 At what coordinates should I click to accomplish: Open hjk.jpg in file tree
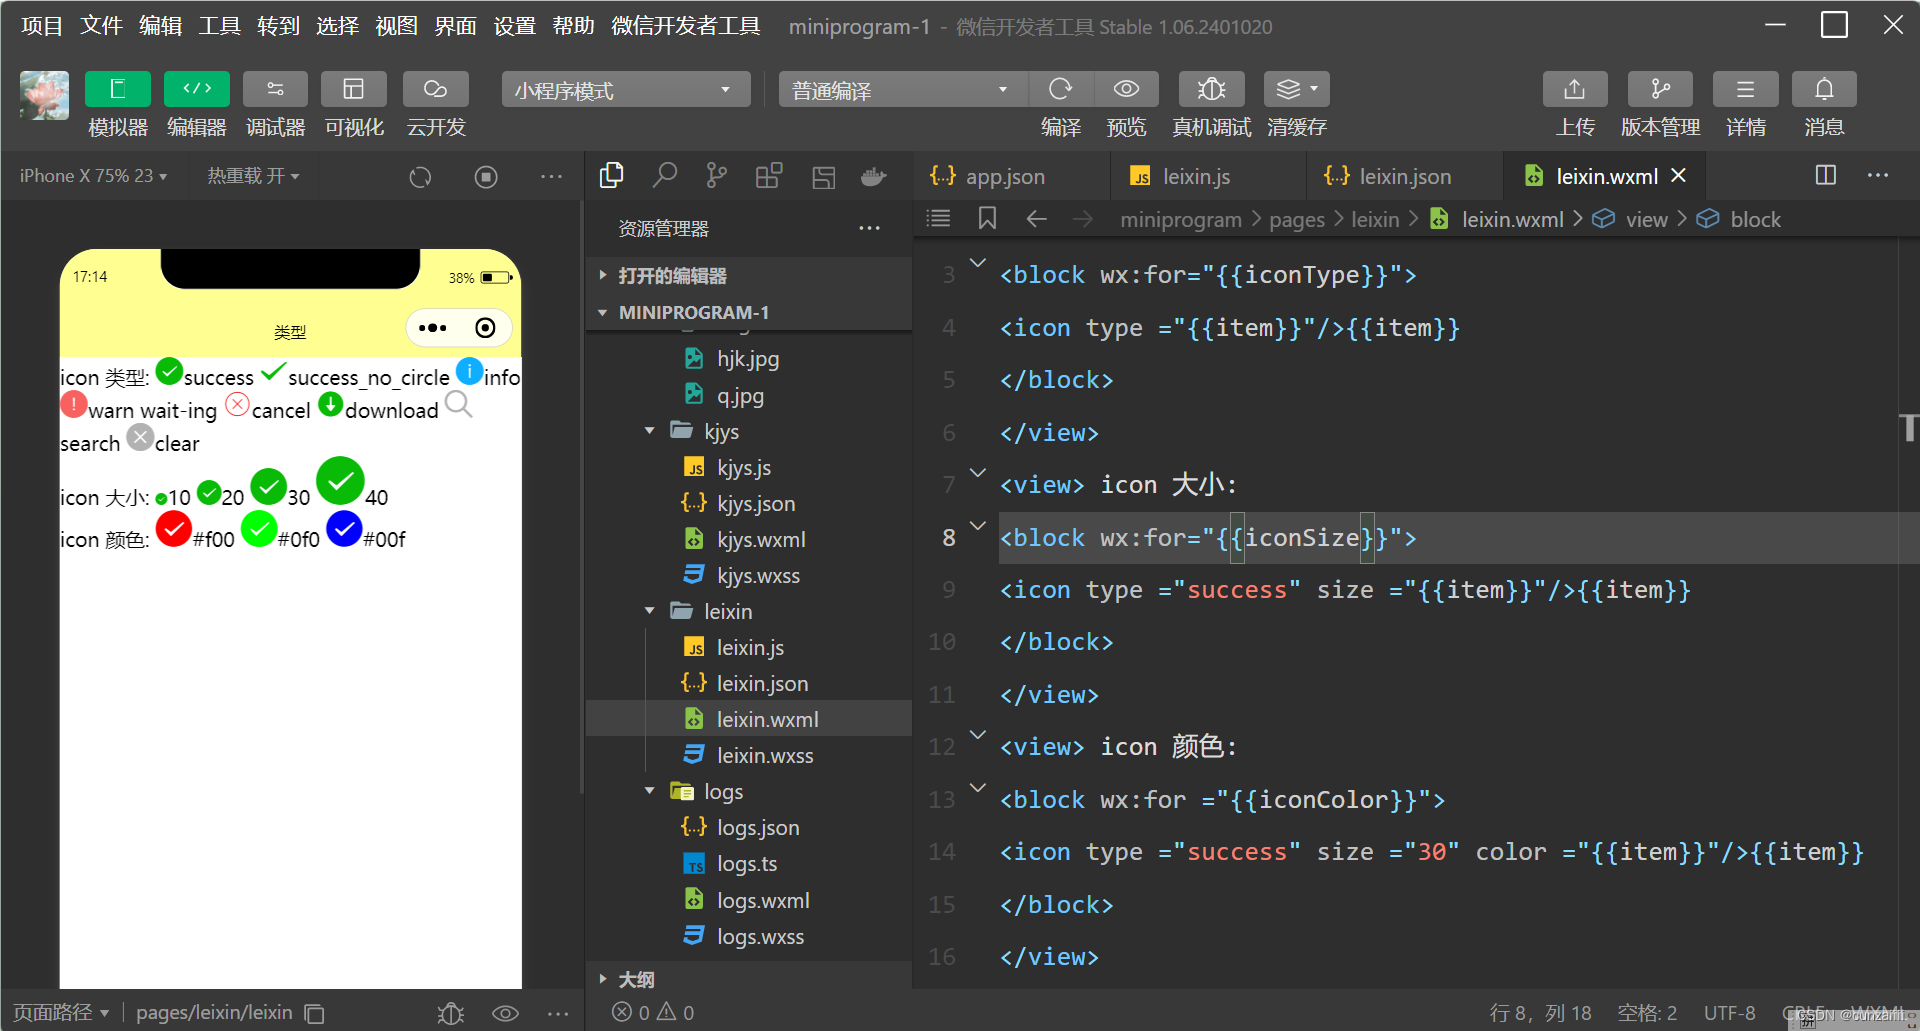[748, 359]
